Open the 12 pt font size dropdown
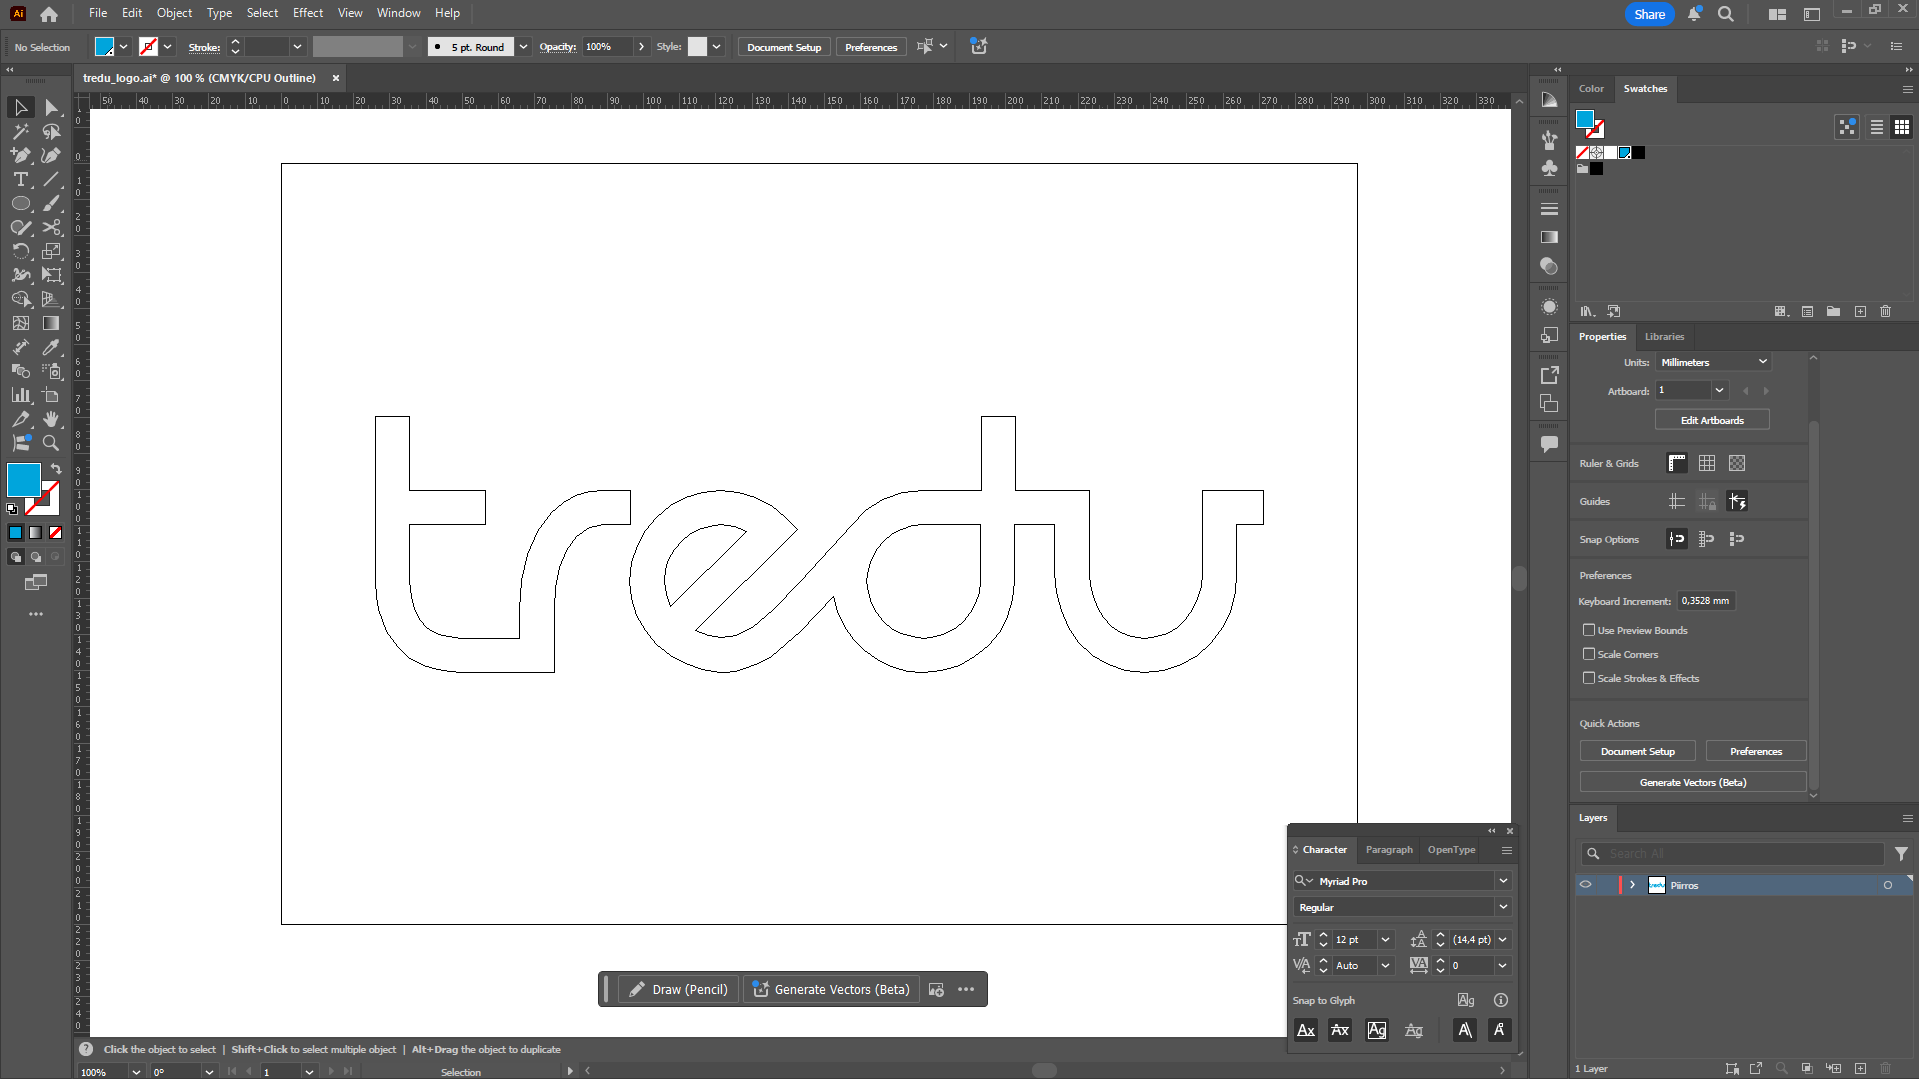Image resolution: width=1919 pixels, height=1079 pixels. [x=1385, y=940]
